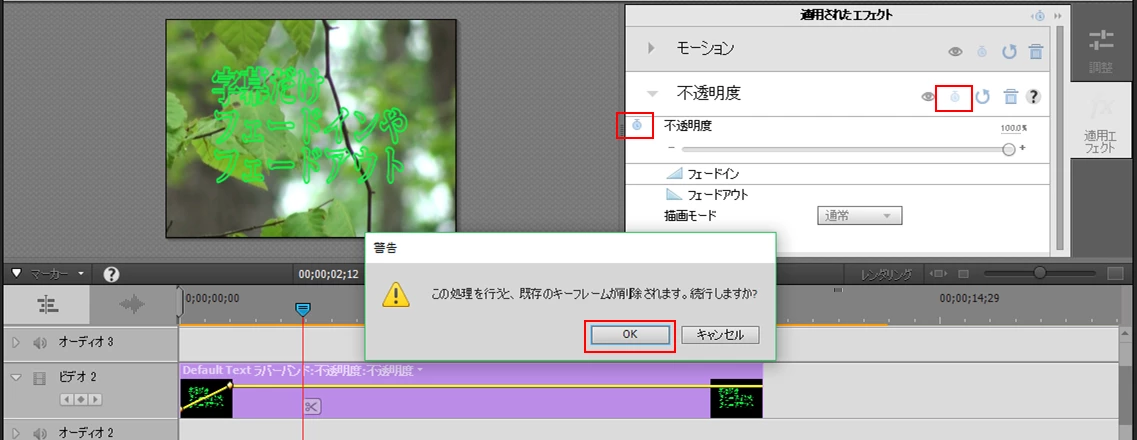Click the blue playhead marker on ruler
Screen dimensions: 1137x440
coord(303,310)
